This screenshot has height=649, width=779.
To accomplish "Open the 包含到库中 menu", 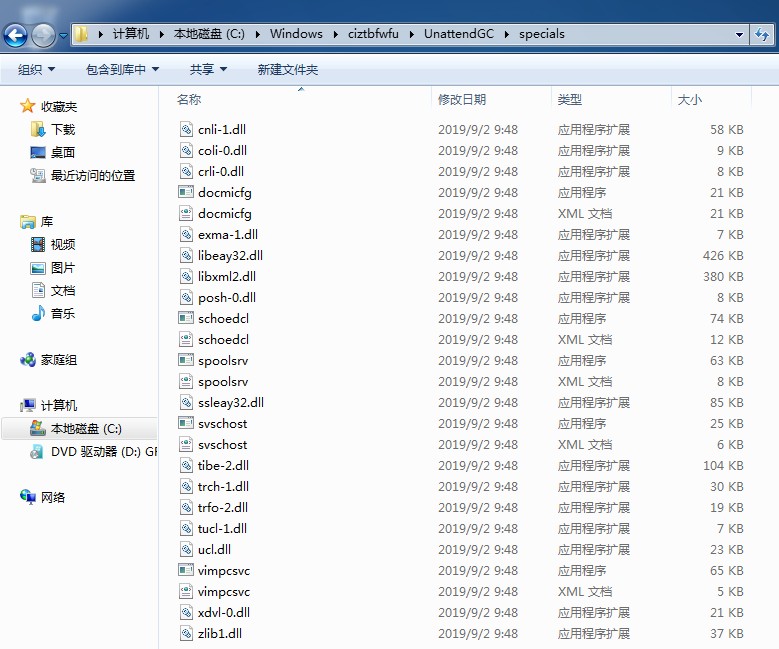I will point(122,70).
